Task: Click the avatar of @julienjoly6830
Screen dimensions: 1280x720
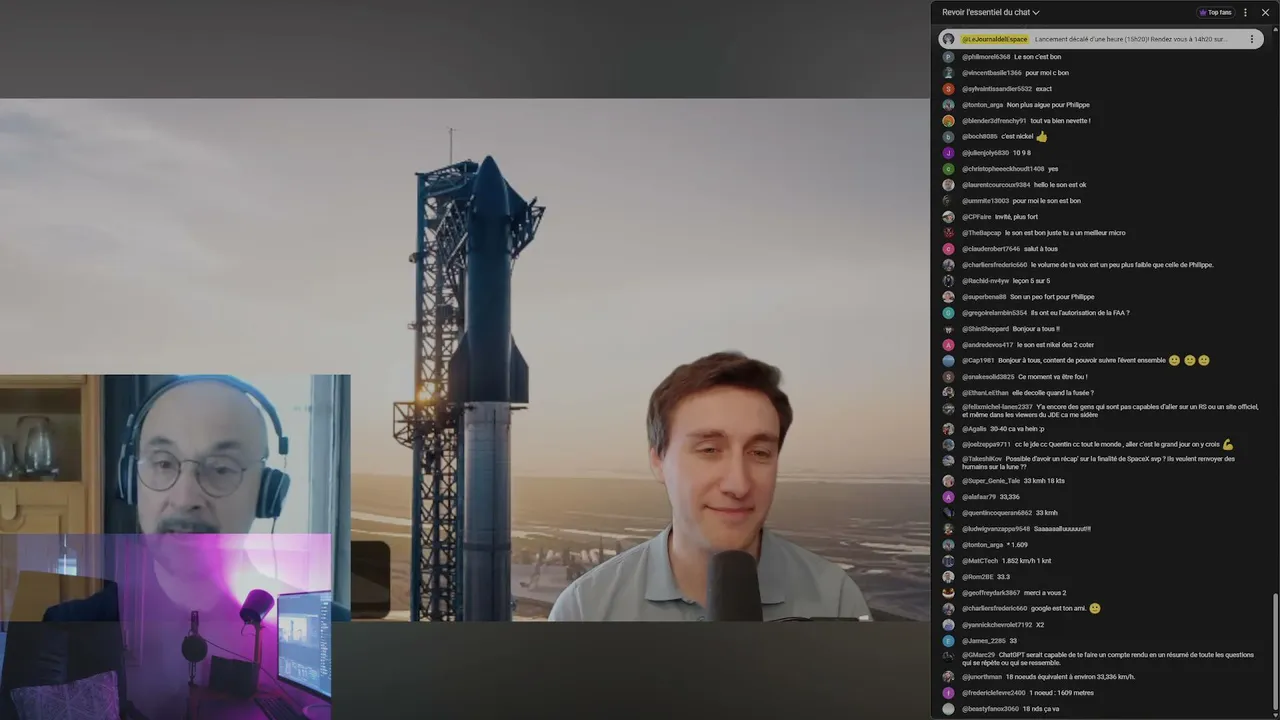Action: click(x=948, y=153)
